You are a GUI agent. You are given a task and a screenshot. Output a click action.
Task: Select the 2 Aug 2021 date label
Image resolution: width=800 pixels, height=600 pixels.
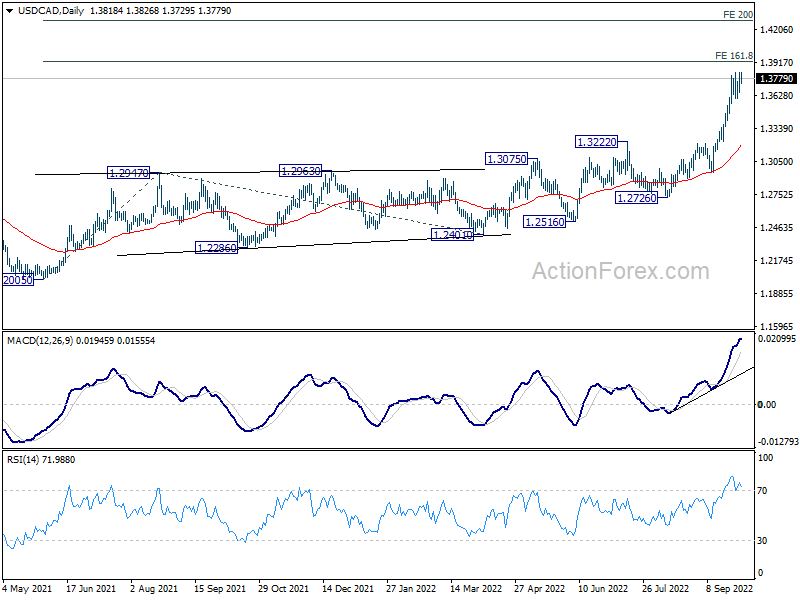154,589
